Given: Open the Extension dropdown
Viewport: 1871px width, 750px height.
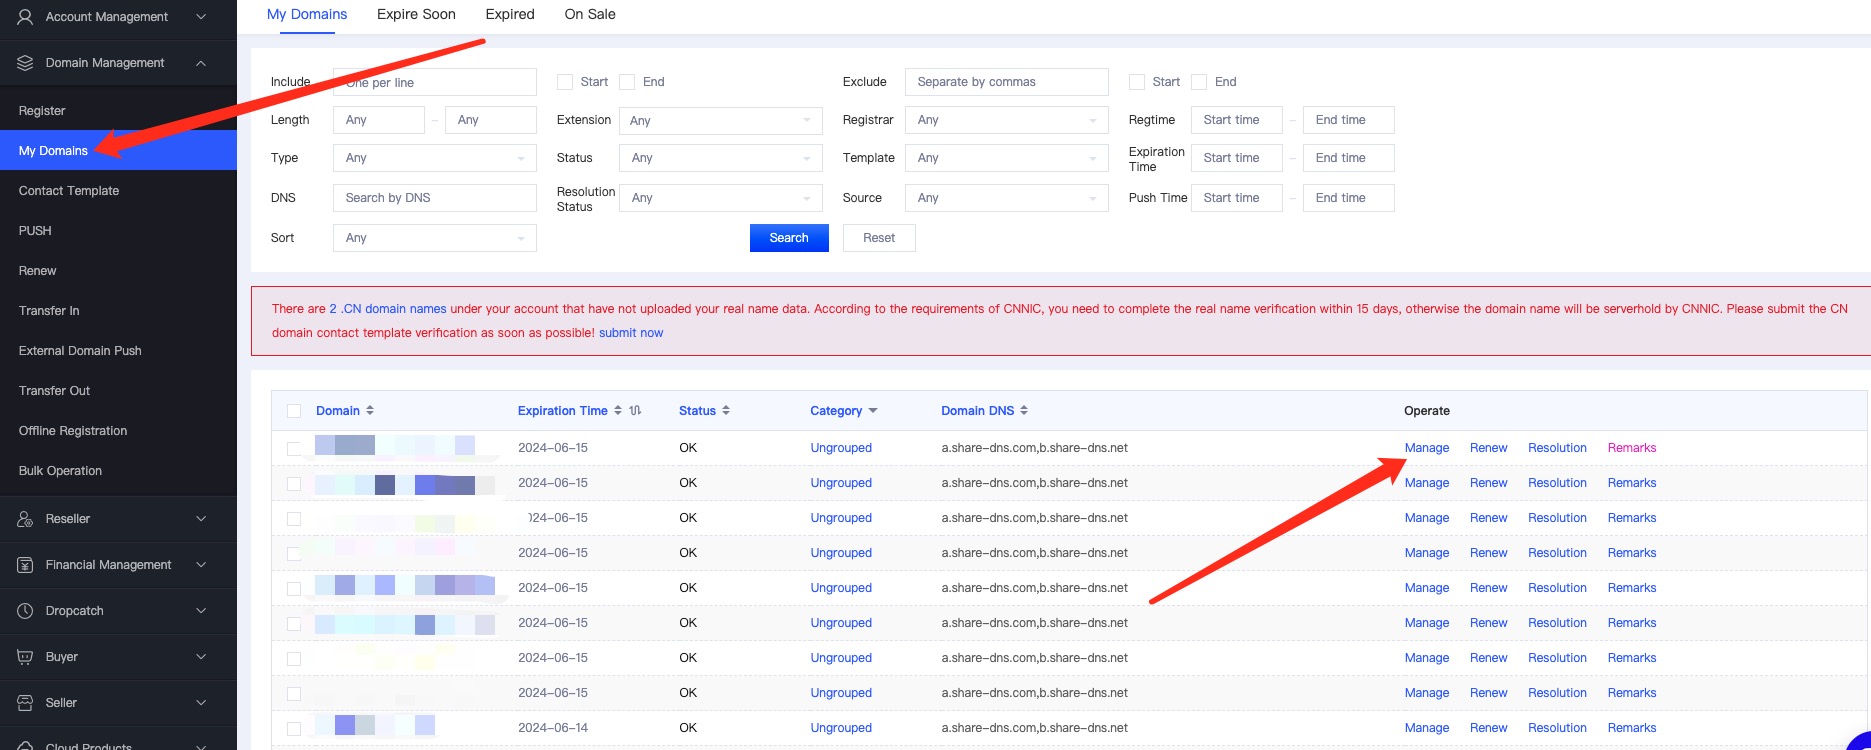Looking at the screenshot, I should coord(720,121).
